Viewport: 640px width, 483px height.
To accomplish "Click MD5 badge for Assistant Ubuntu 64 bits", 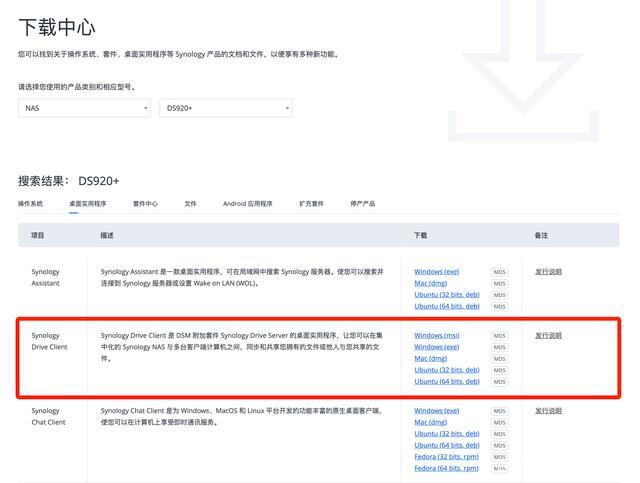I will (x=500, y=306).
